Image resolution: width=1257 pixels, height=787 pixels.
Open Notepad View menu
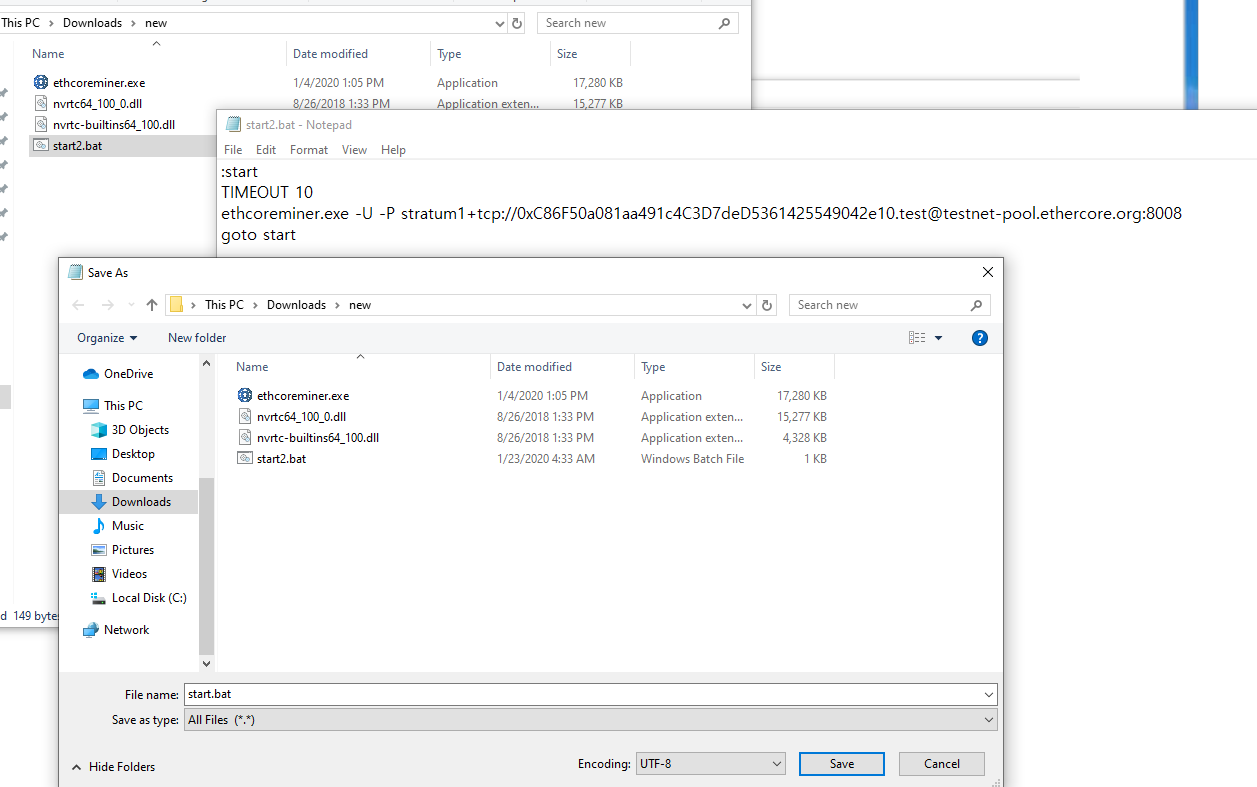click(355, 150)
